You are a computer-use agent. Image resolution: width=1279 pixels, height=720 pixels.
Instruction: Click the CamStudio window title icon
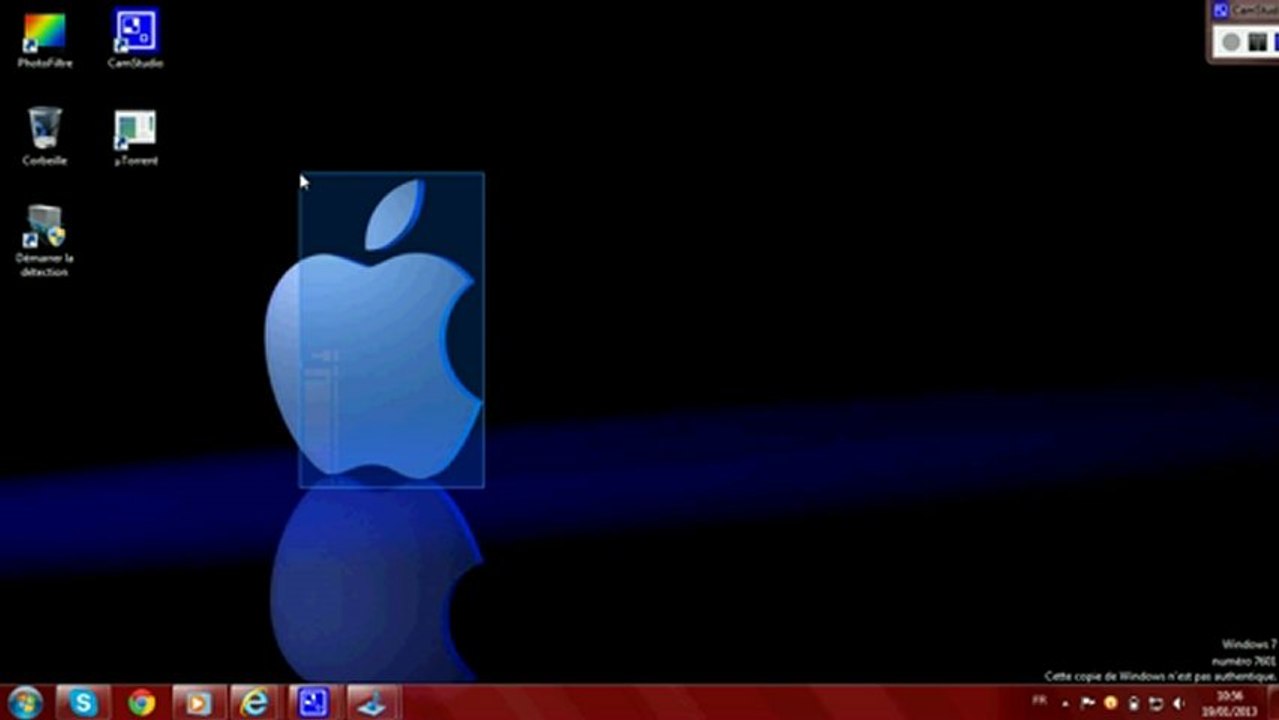click(x=1220, y=10)
